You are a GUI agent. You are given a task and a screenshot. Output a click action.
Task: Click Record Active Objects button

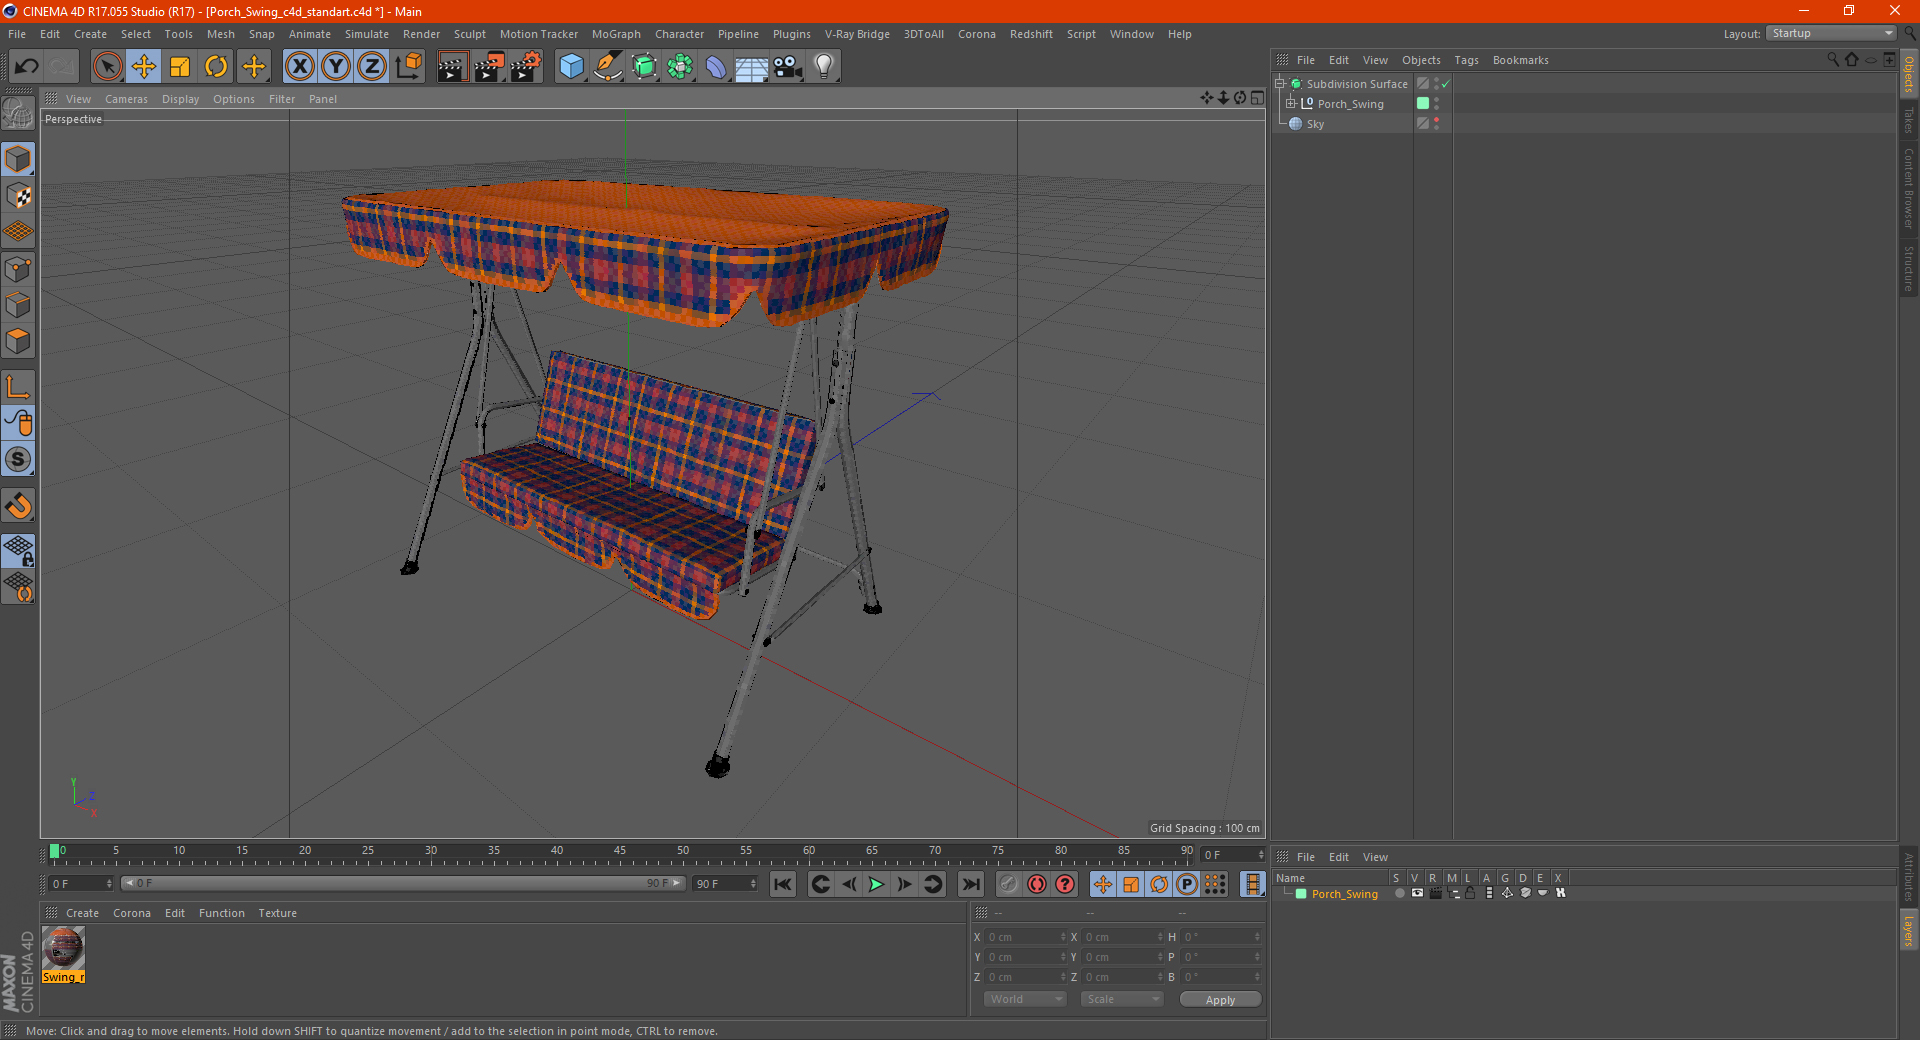pos(1009,884)
